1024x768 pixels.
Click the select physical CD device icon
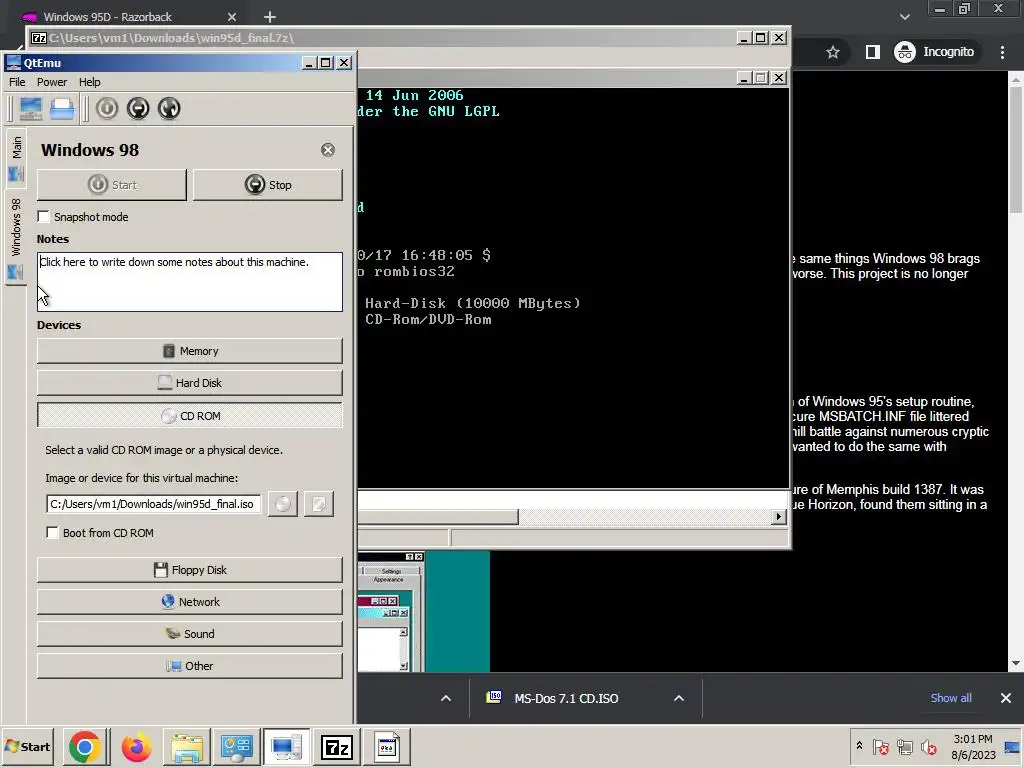pos(283,504)
